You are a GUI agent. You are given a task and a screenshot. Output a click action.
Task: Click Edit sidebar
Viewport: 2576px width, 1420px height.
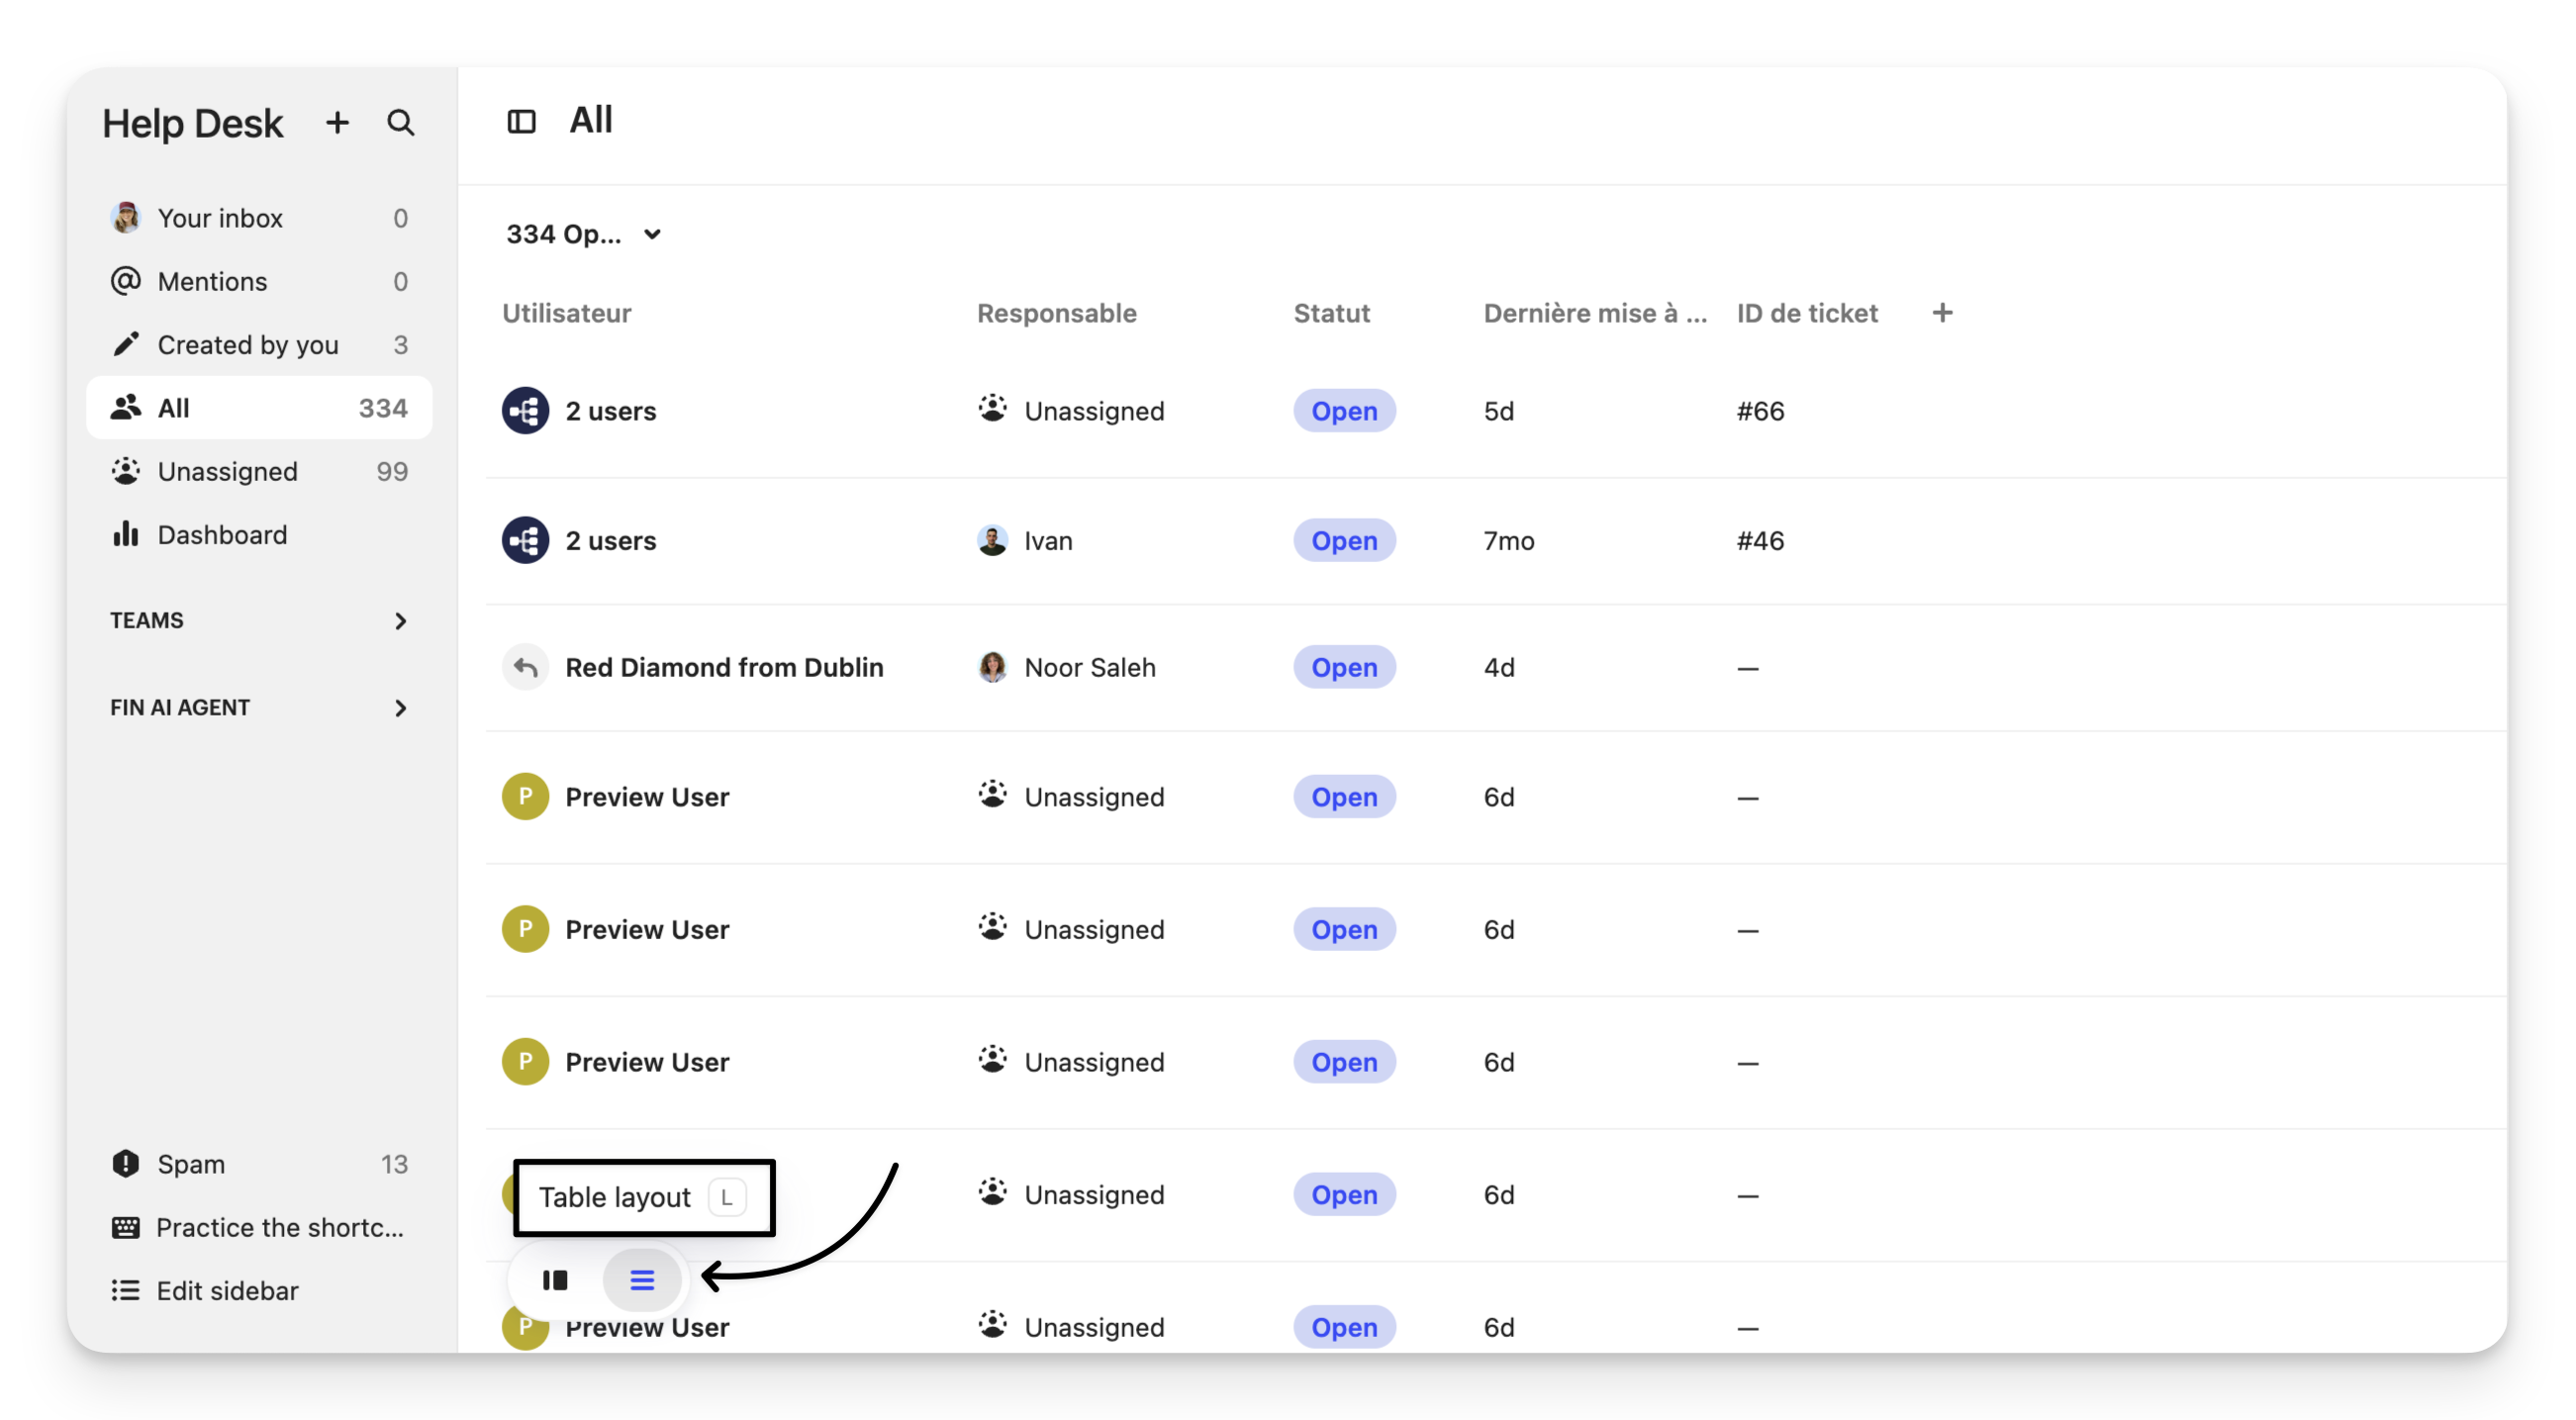point(259,1291)
